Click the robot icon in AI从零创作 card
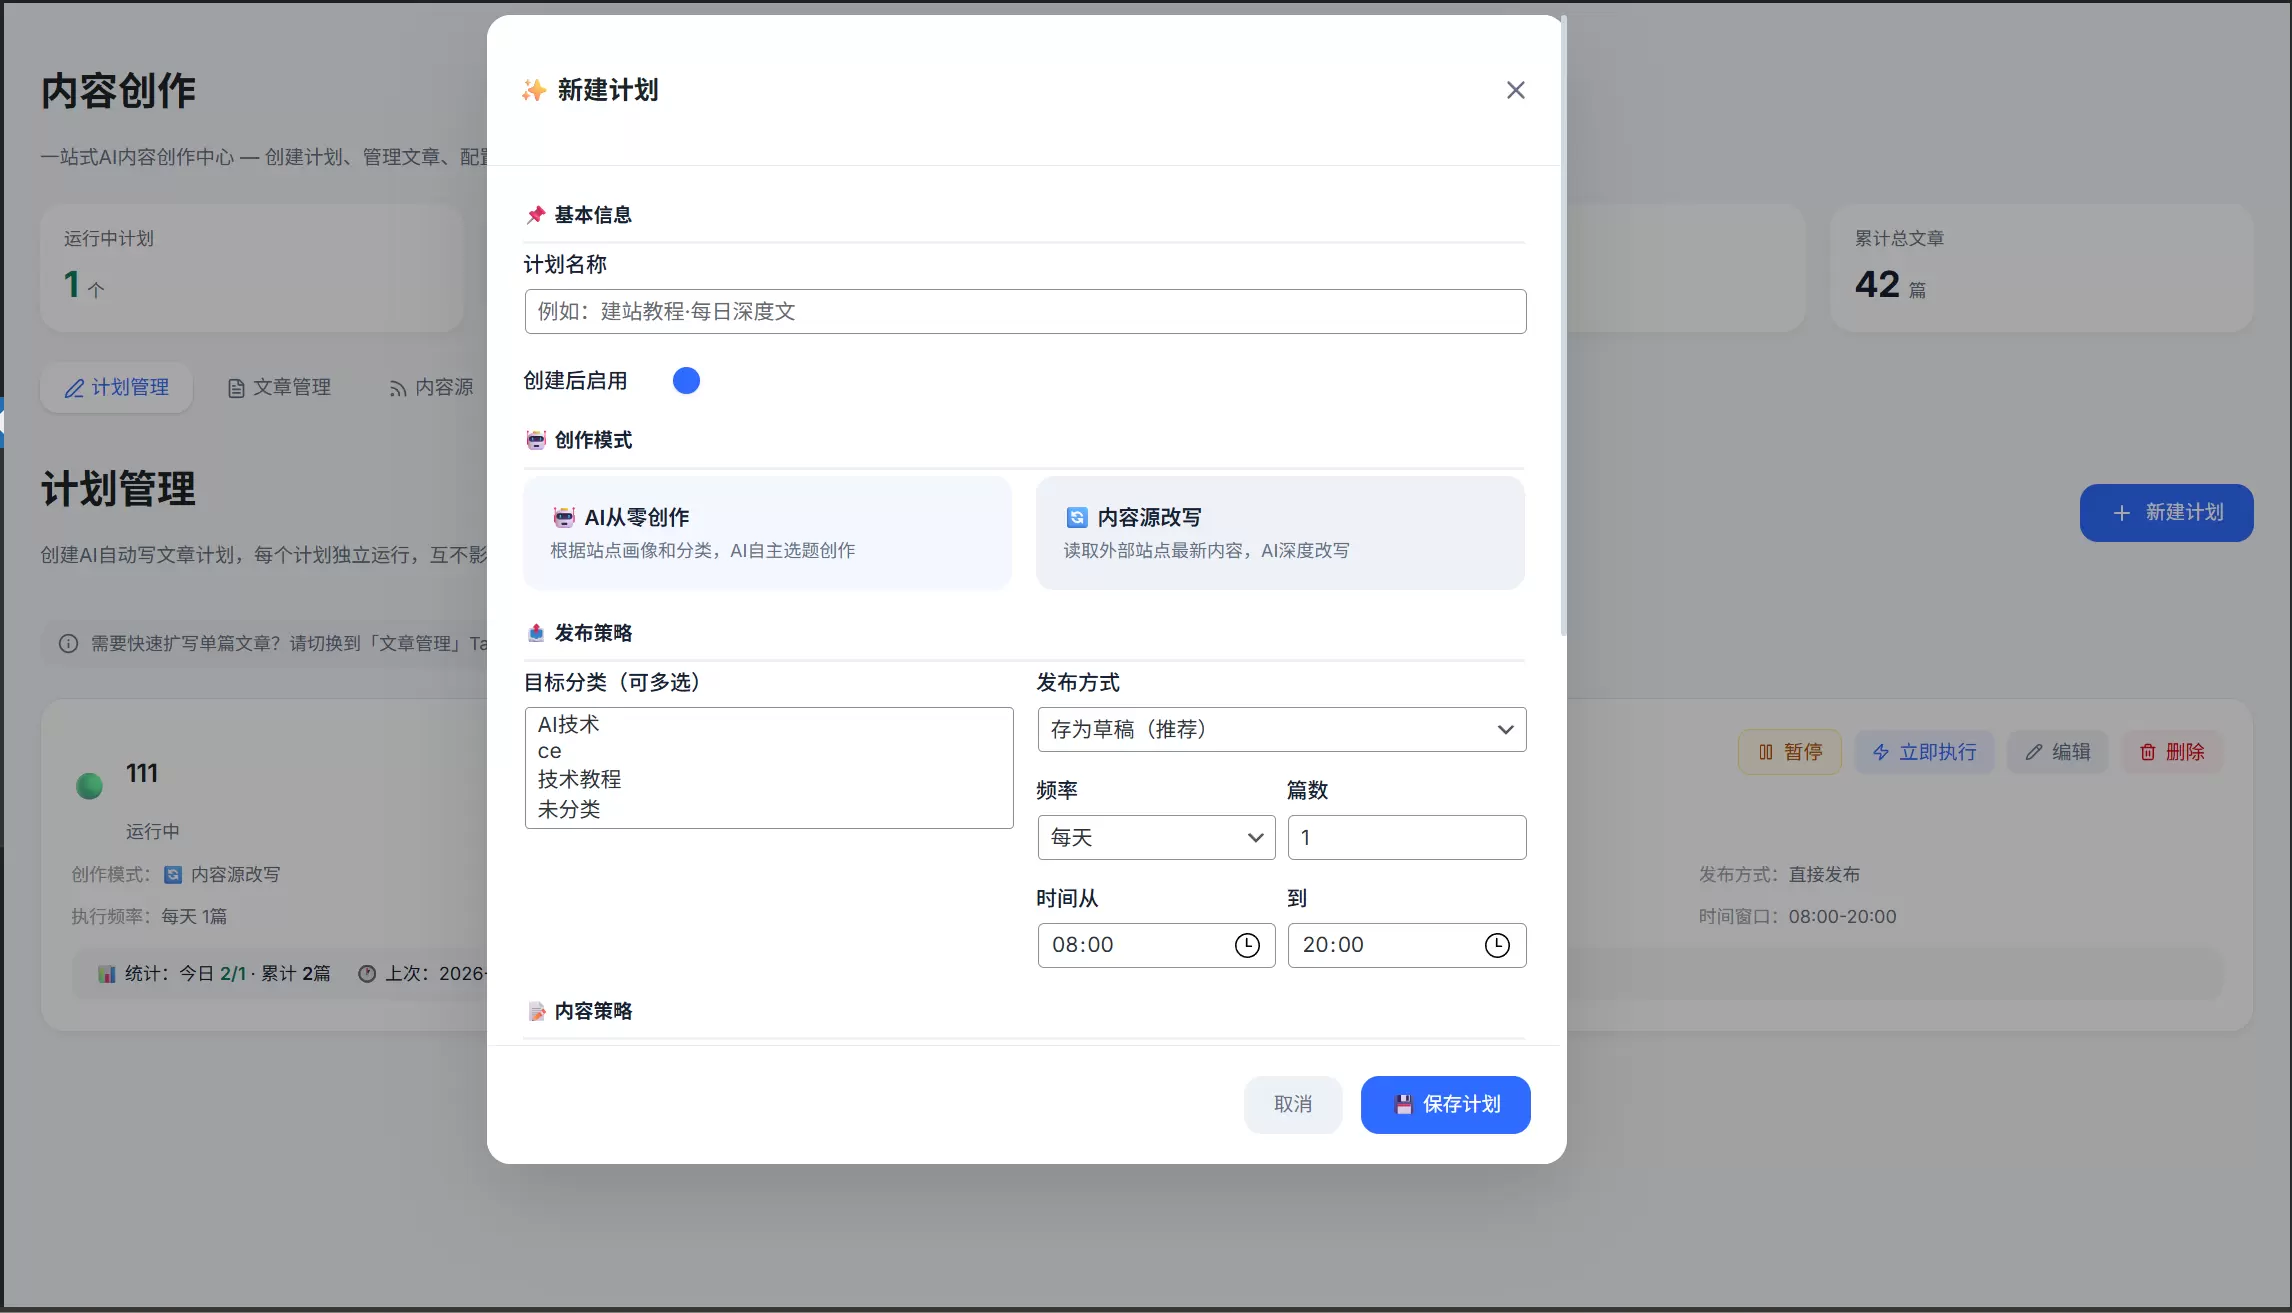 click(564, 517)
